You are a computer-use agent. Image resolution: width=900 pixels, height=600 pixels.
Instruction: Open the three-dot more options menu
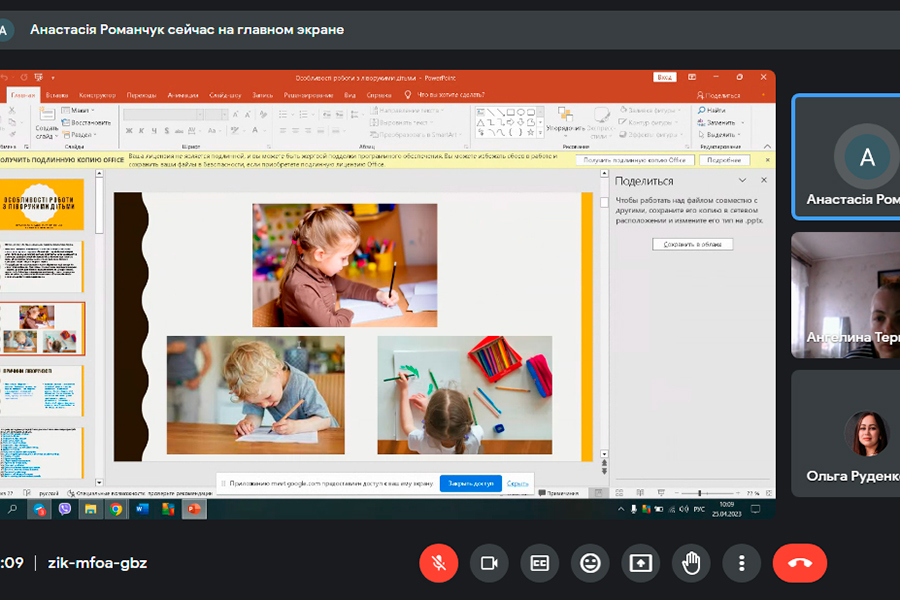[x=741, y=563]
